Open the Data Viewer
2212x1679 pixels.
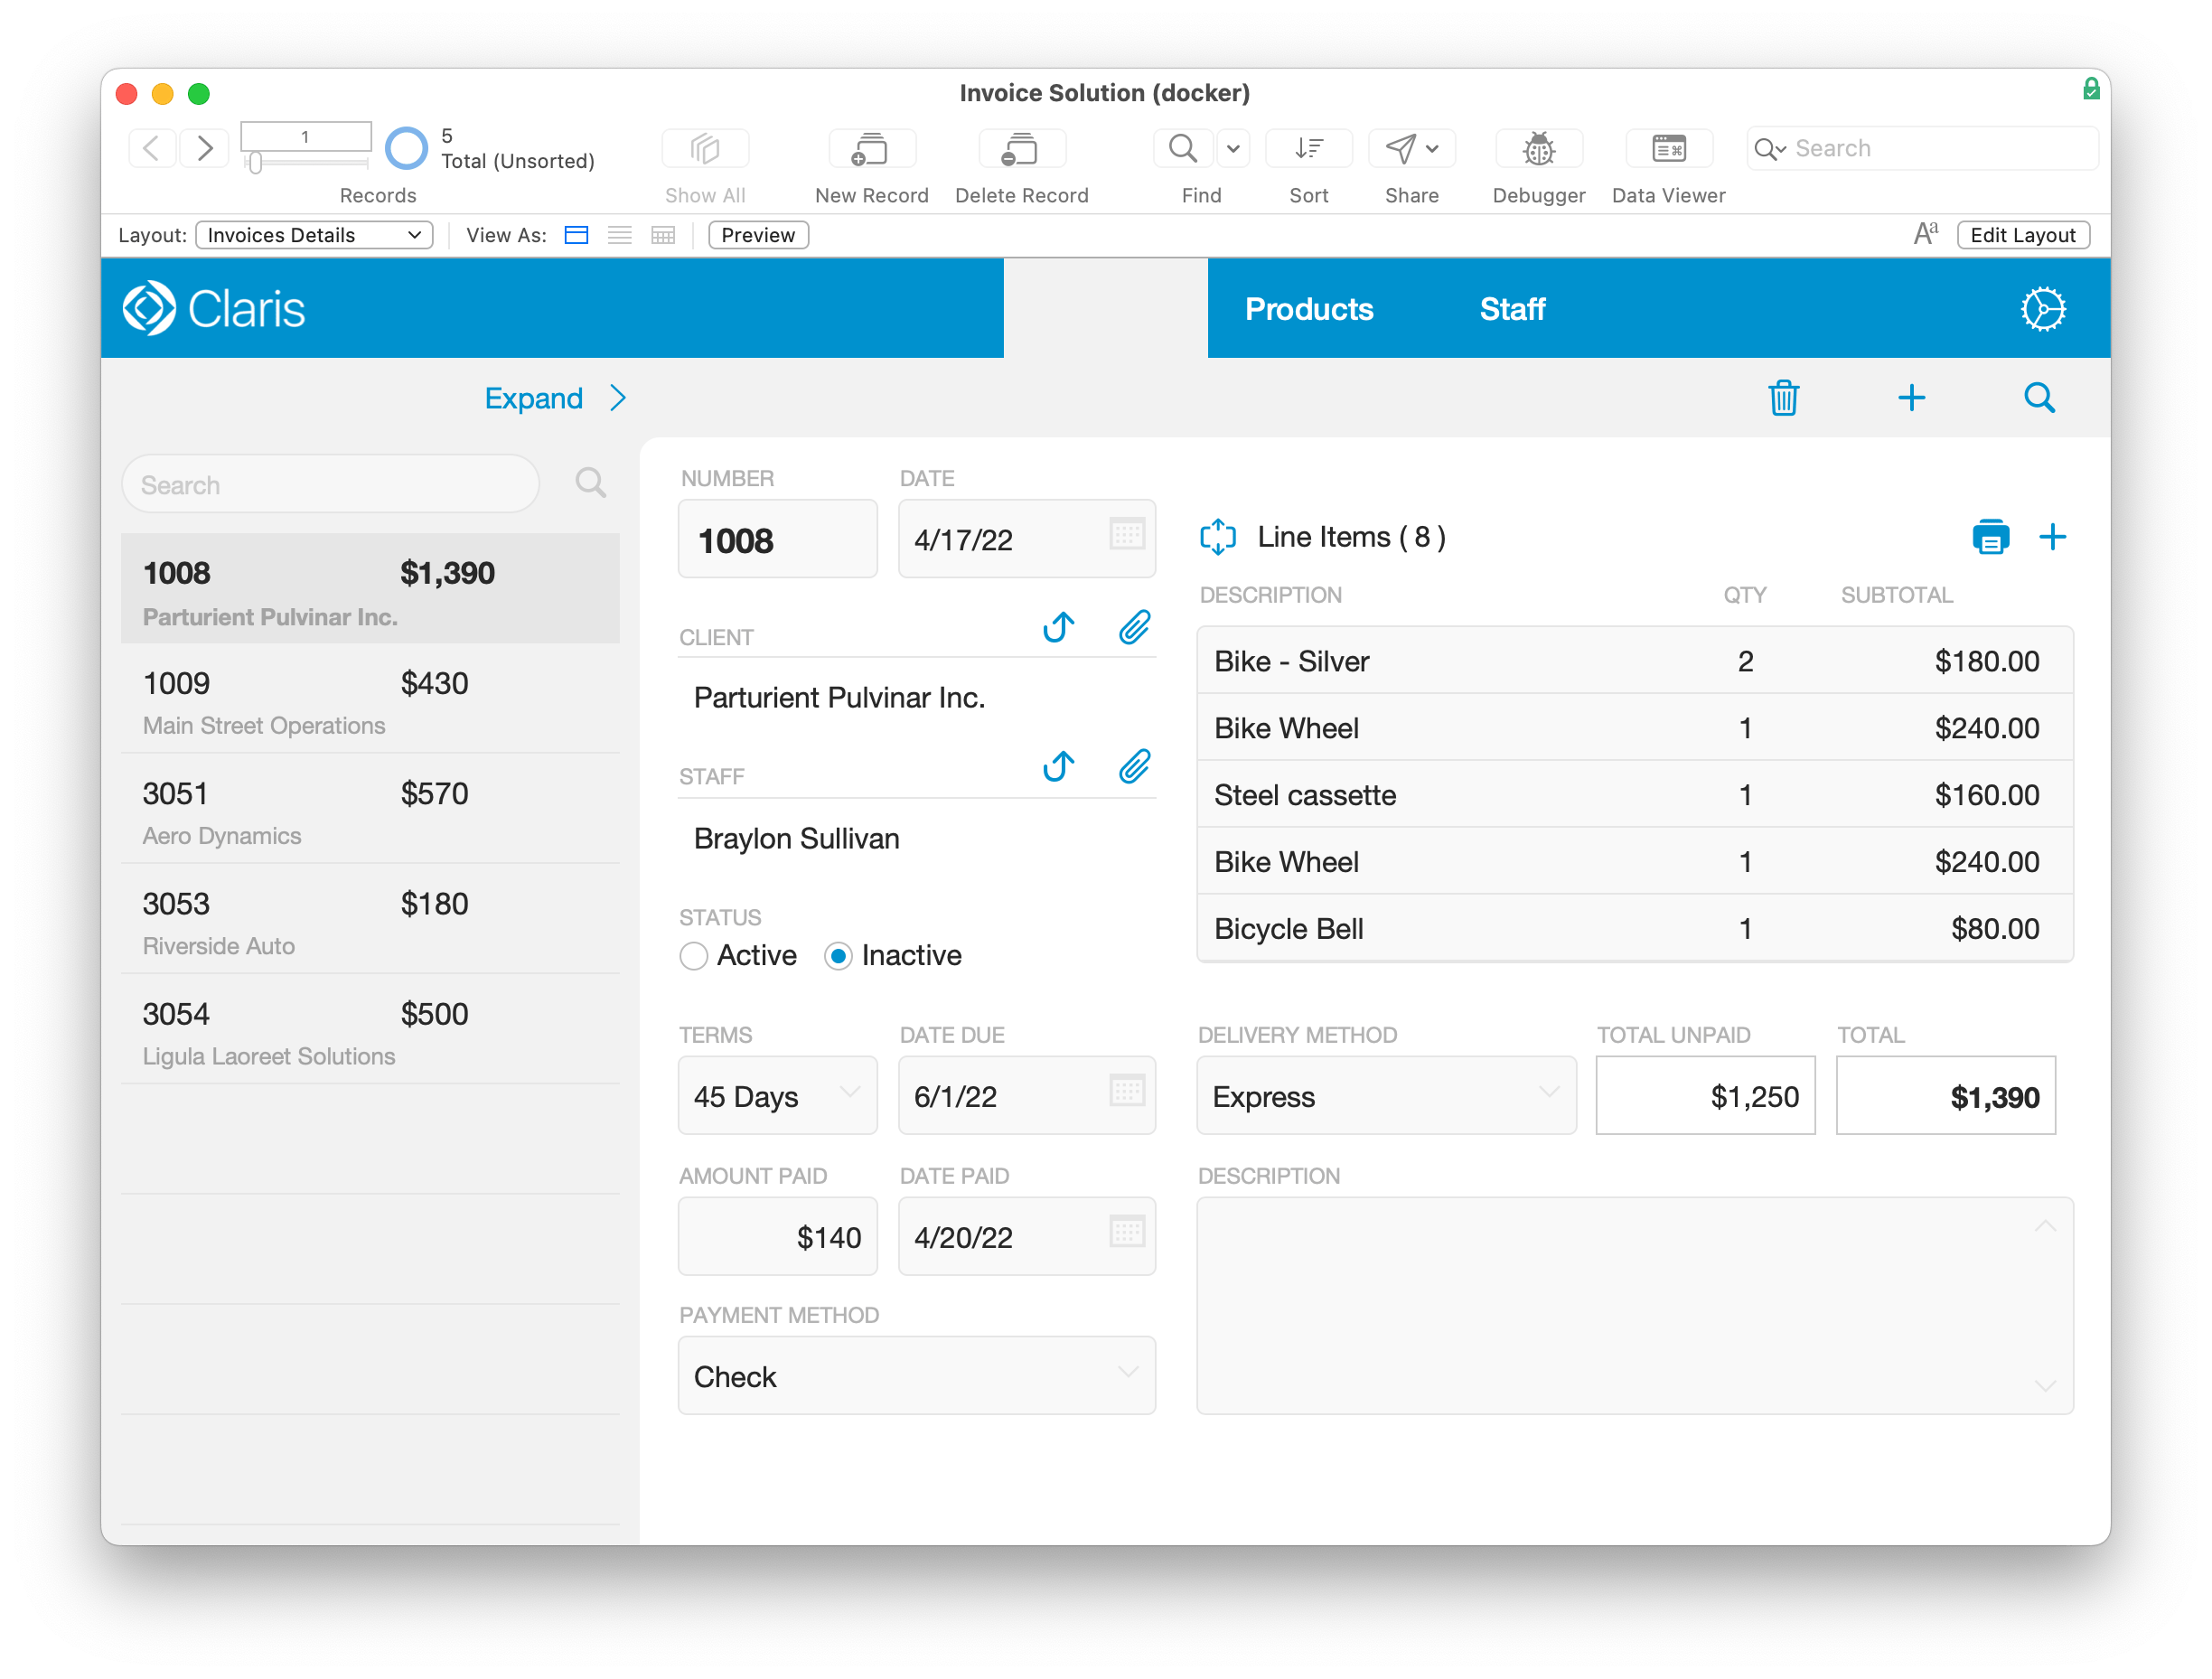tap(1668, 148)
